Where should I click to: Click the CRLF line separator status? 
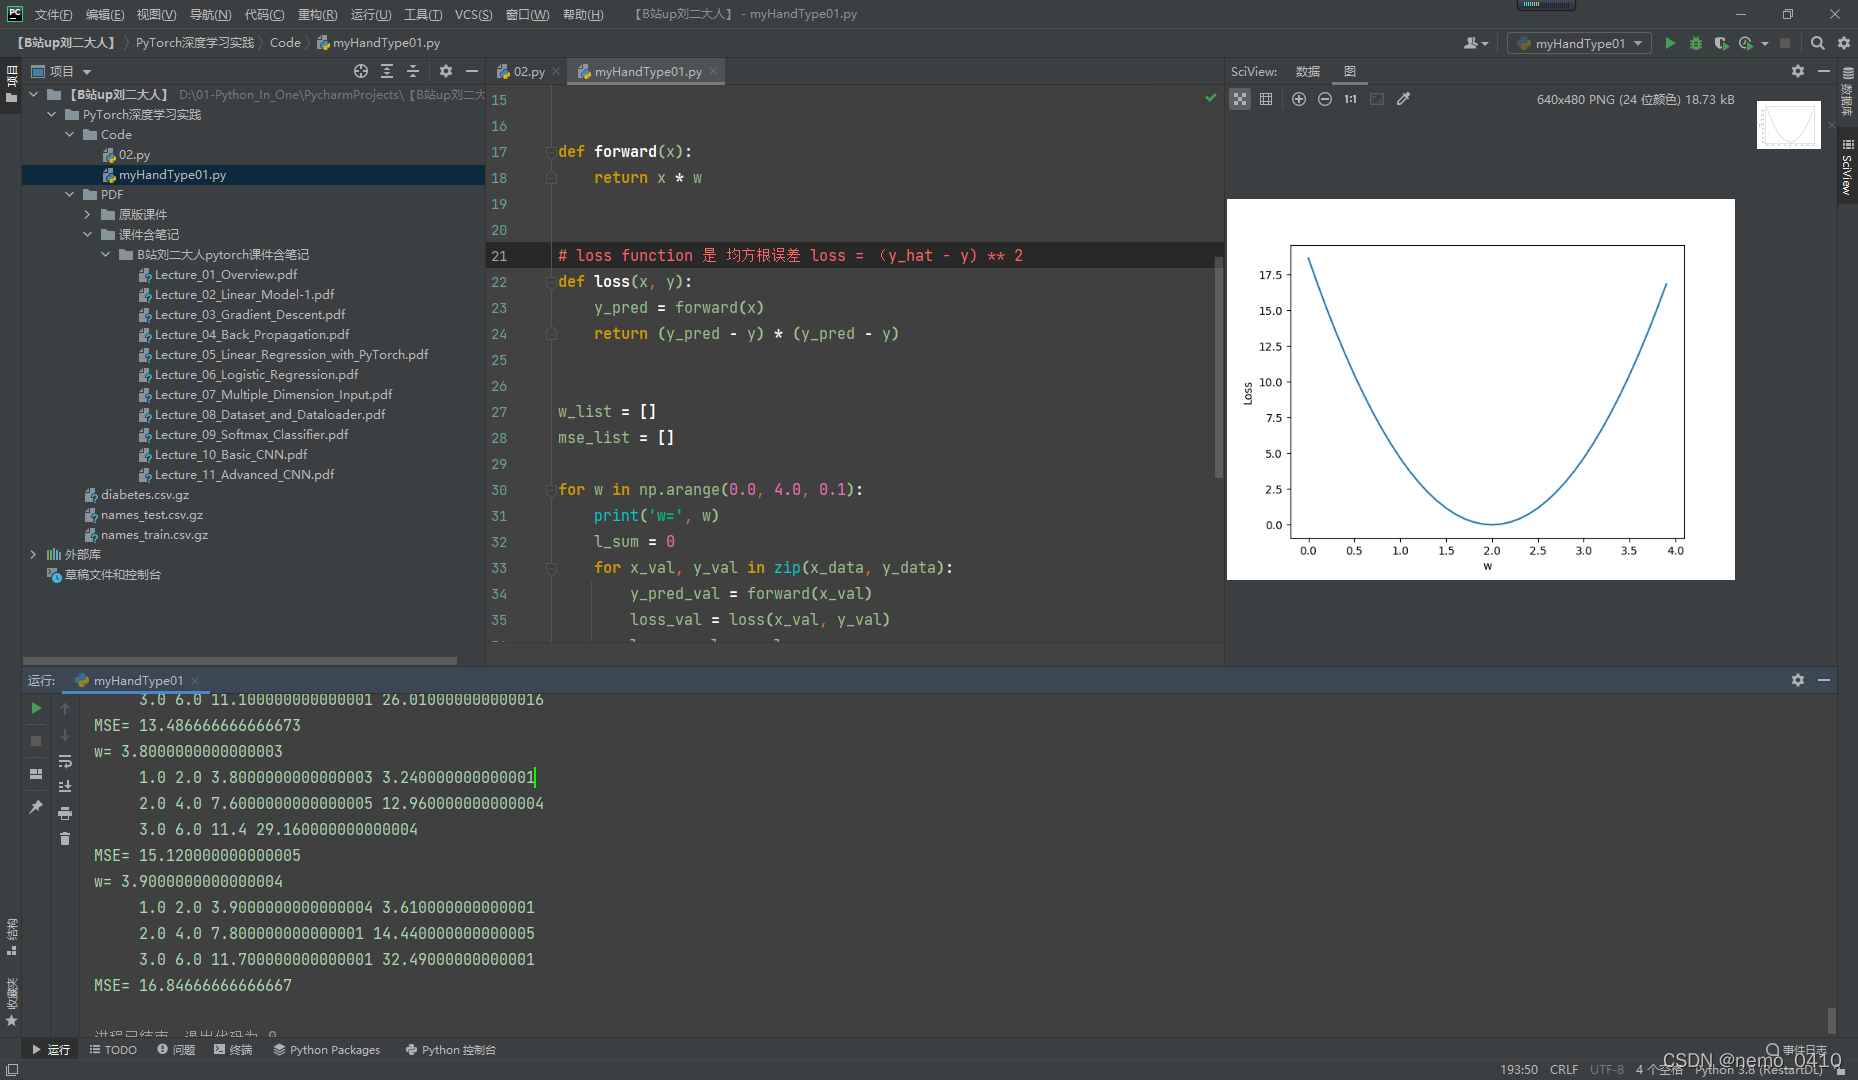(x=1564, y=1069)
